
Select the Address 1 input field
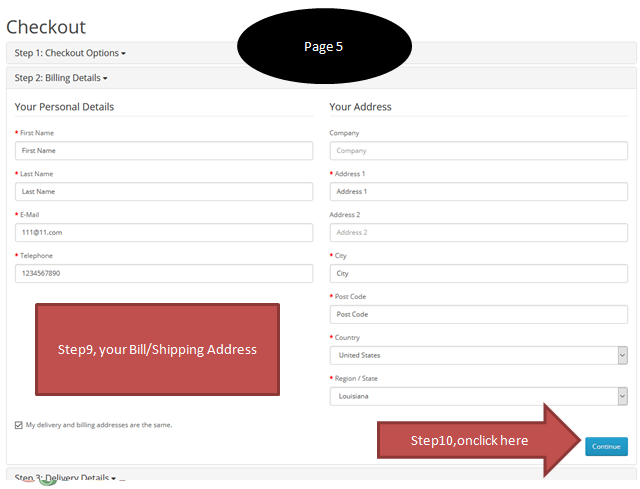pyautogui.click(x=478, y=191)
